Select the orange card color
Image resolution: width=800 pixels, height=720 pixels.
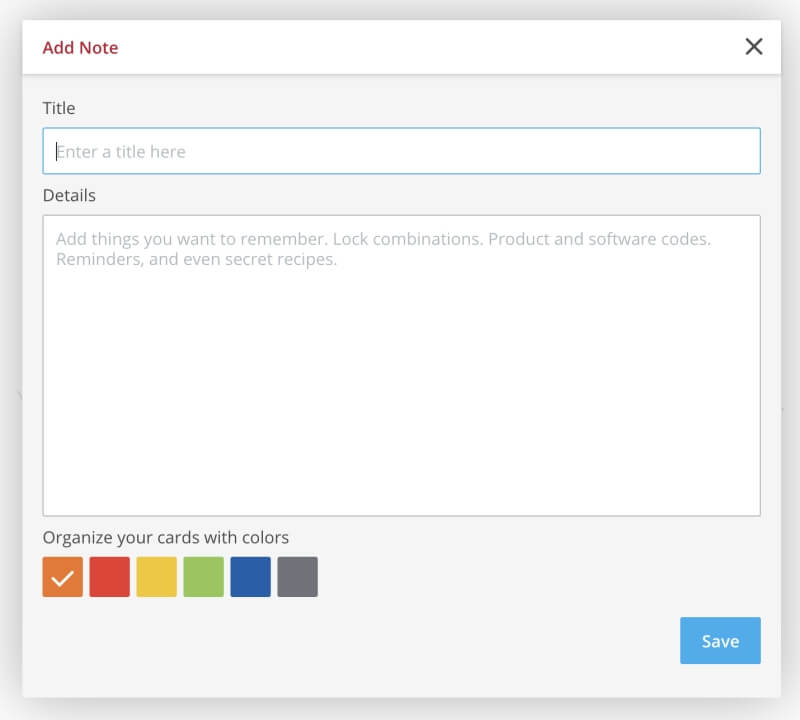click(x=63, y=577)
